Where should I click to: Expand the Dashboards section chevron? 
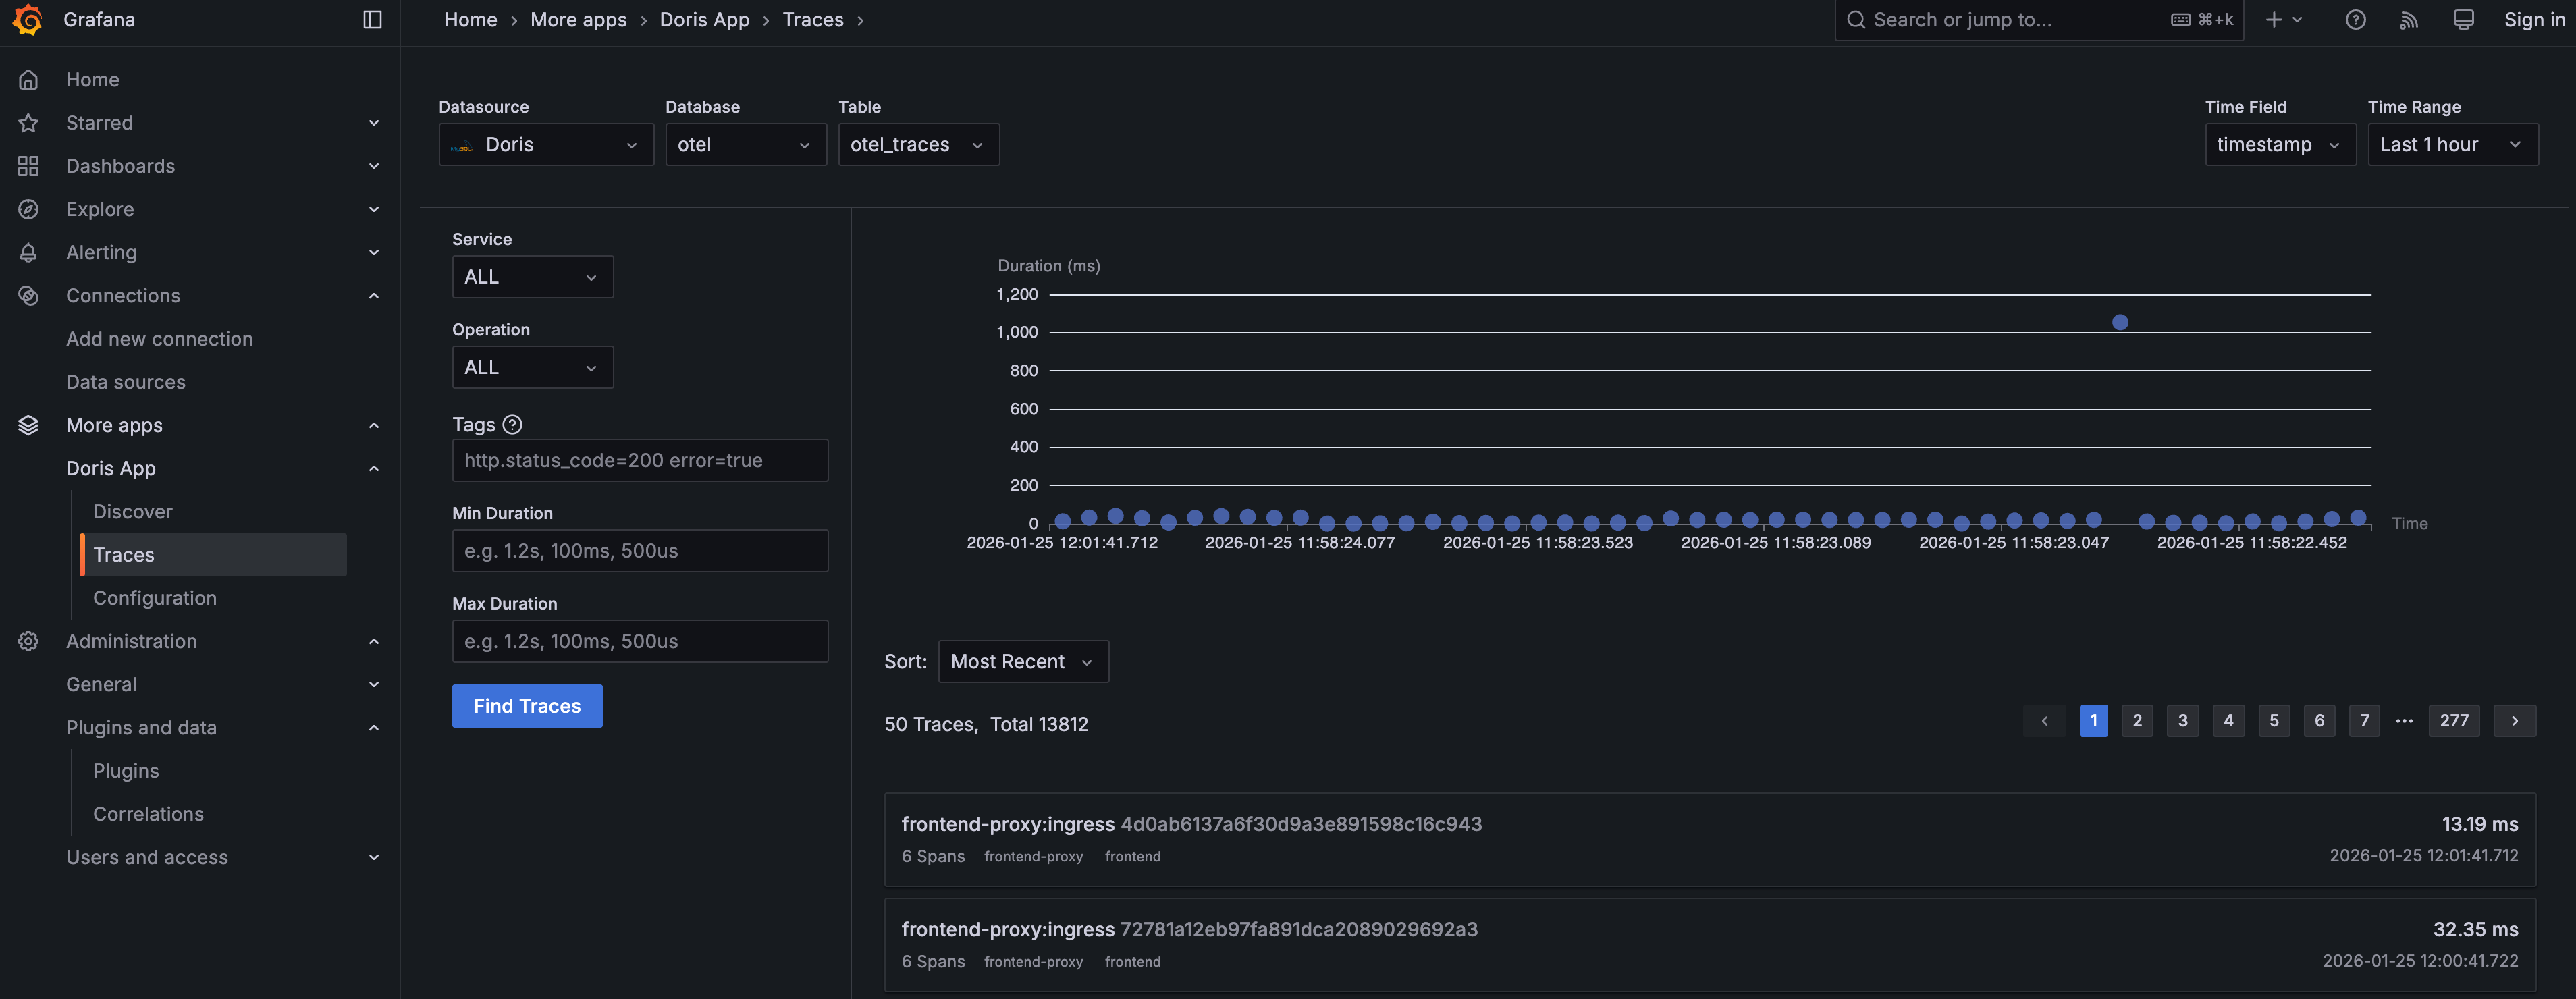pos(374,166)
